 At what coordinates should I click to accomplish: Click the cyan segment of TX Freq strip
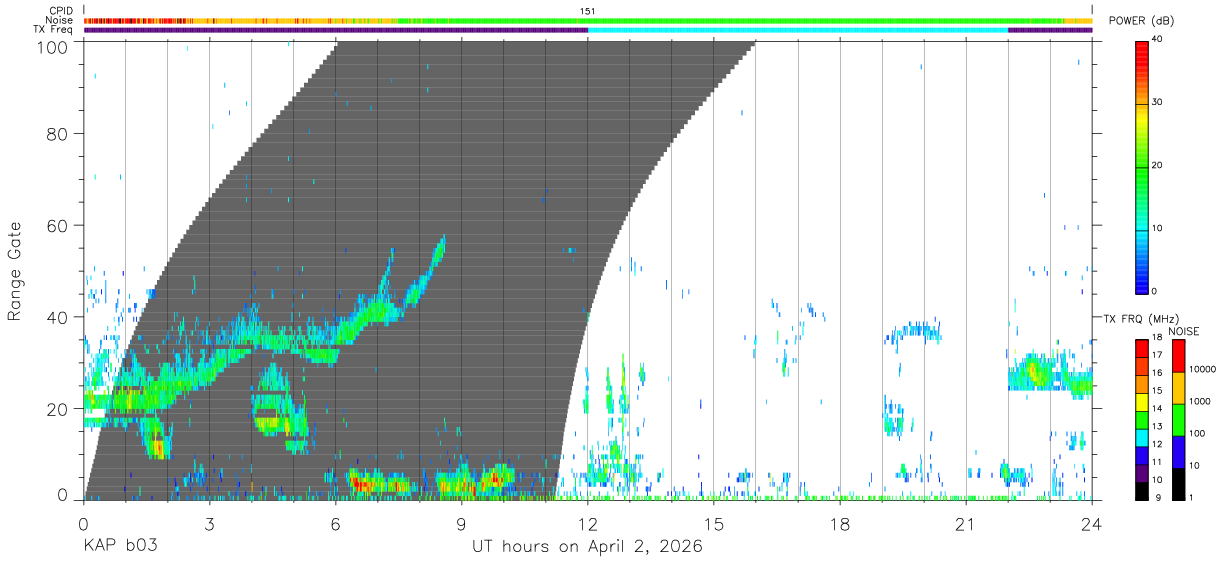click(798, 30)
